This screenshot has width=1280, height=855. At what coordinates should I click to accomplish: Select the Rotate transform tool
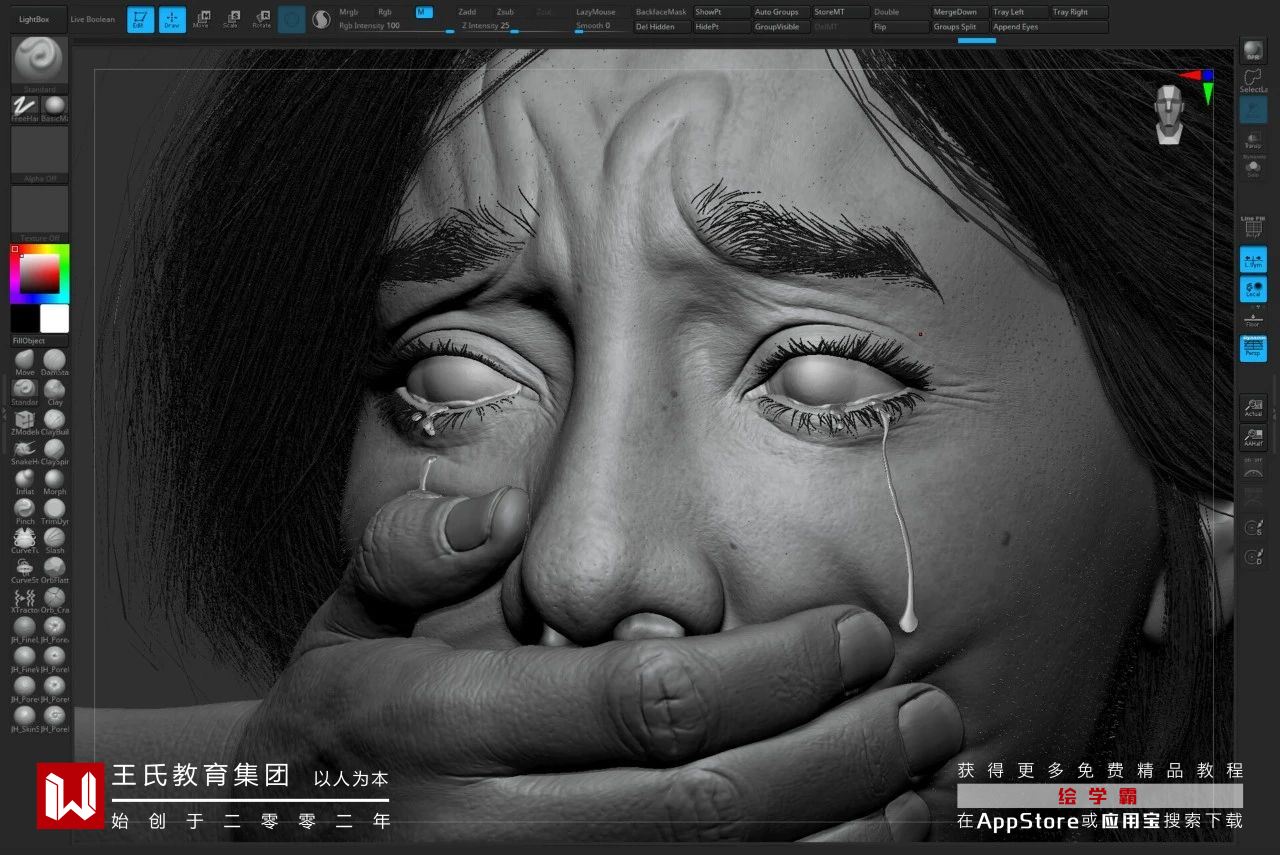point(262,19)
